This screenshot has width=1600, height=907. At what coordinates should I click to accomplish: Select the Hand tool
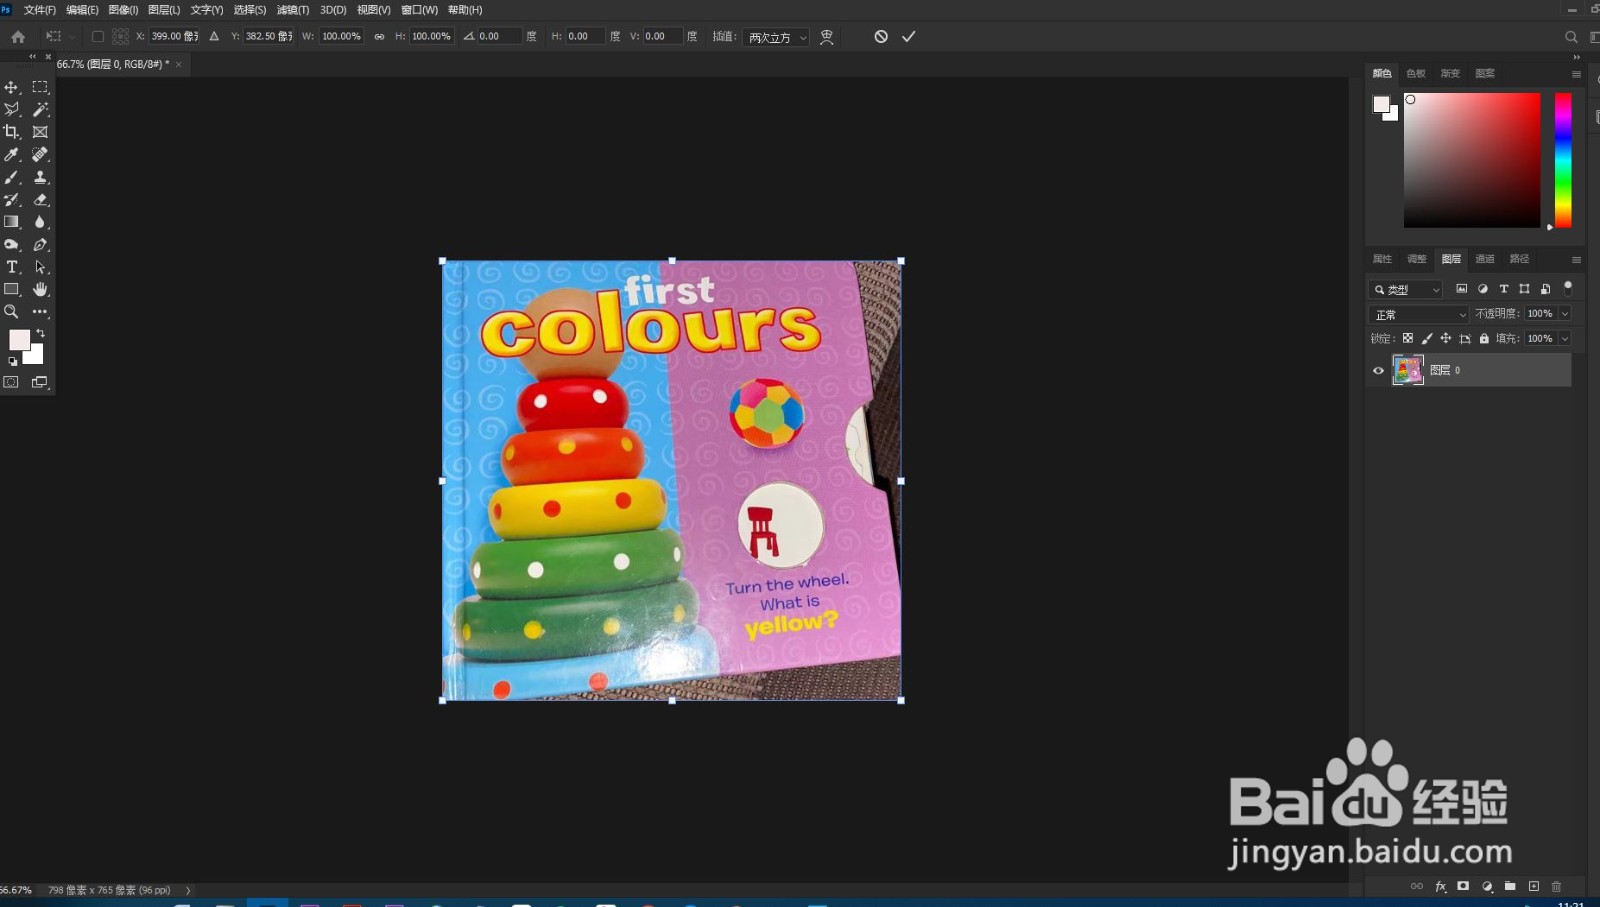pyautogui.click(x=40, y=289)
